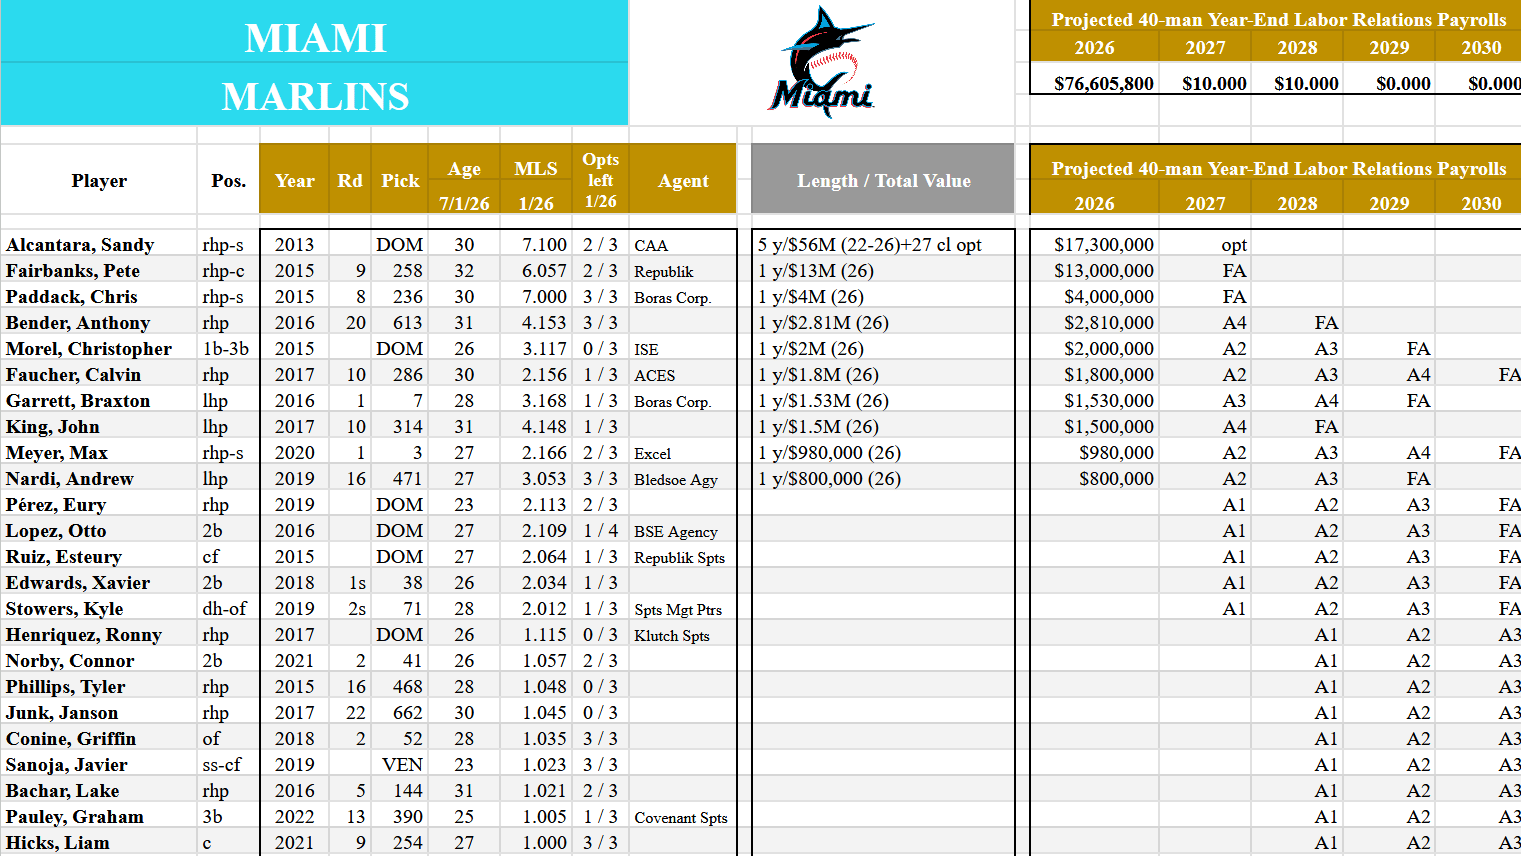This screenshot has height=856, width=1521.
Task: Select contract cell 1 y/$1.53M (26)
Action: (883, 400)
